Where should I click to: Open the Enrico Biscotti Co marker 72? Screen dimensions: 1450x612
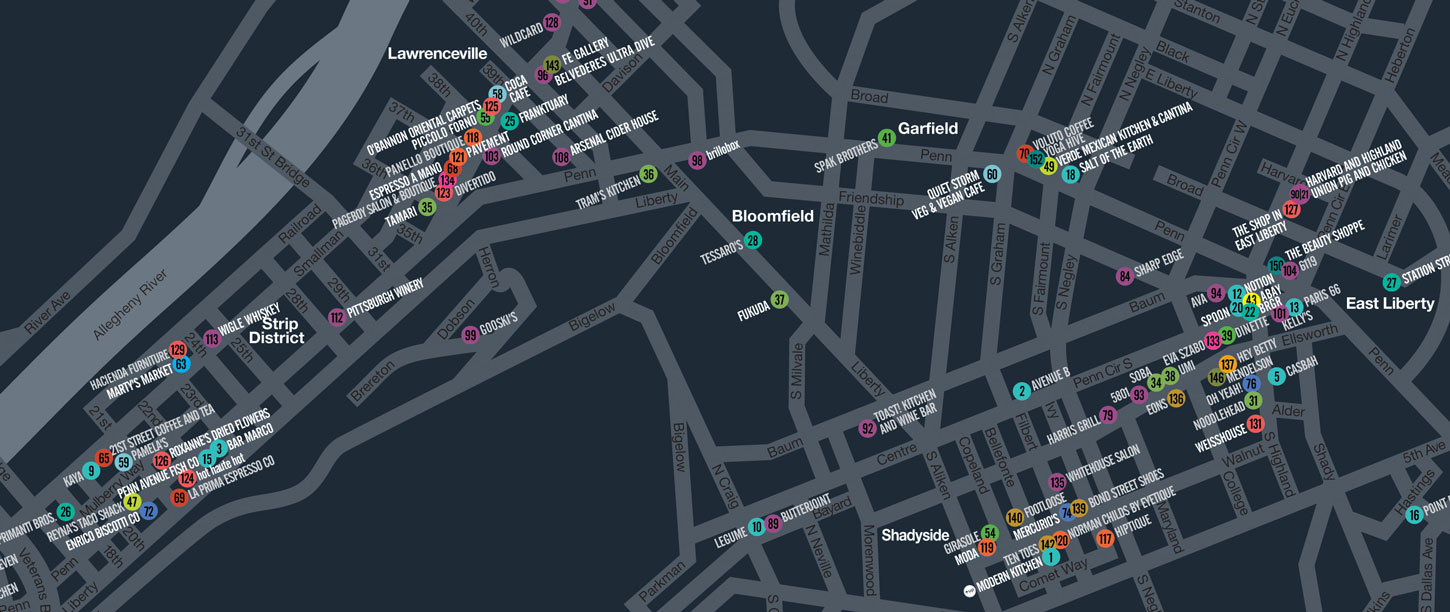point(149,511)
